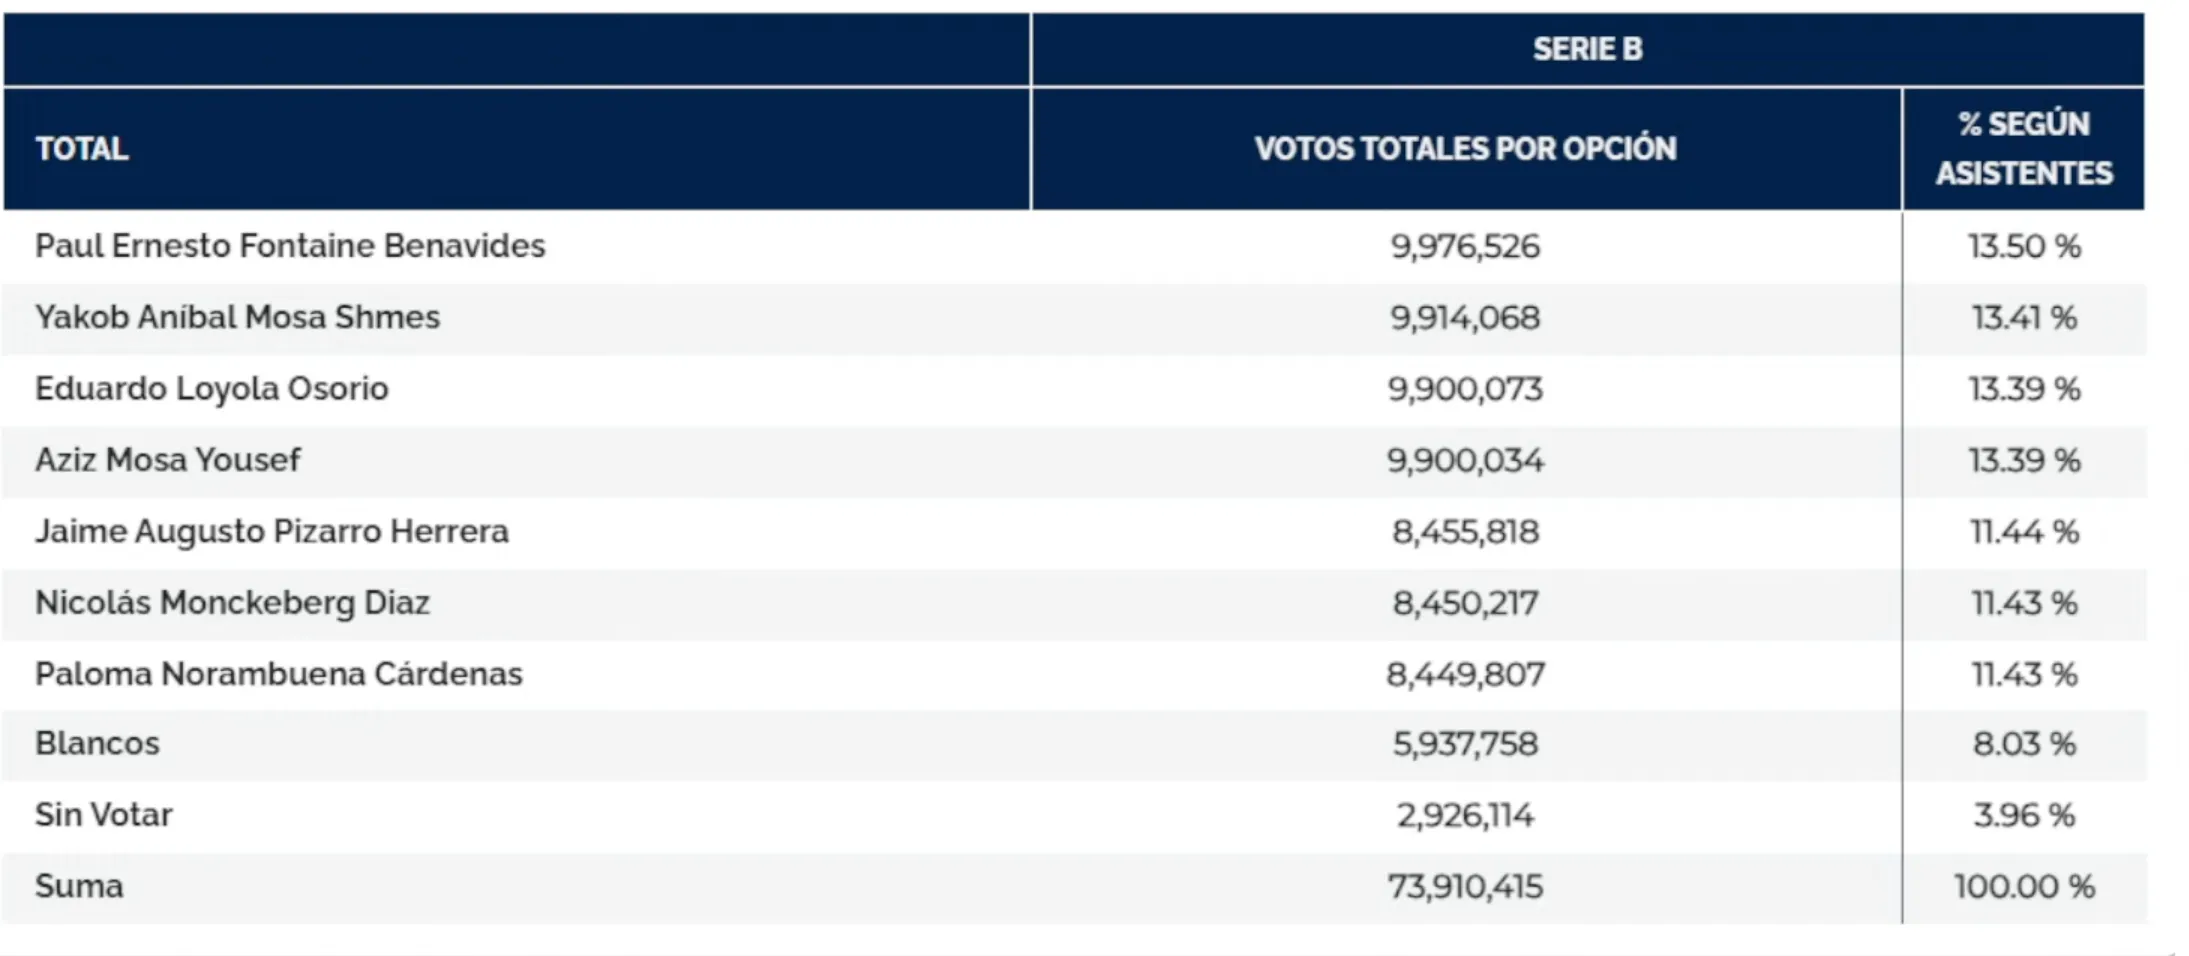Click the % SEGÚN ASISTENTES column header

2023,149
